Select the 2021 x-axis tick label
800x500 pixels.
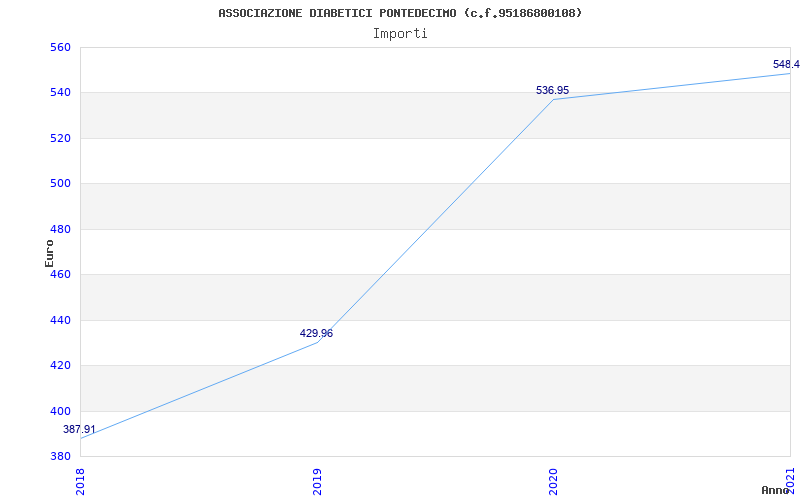(789, 480)
